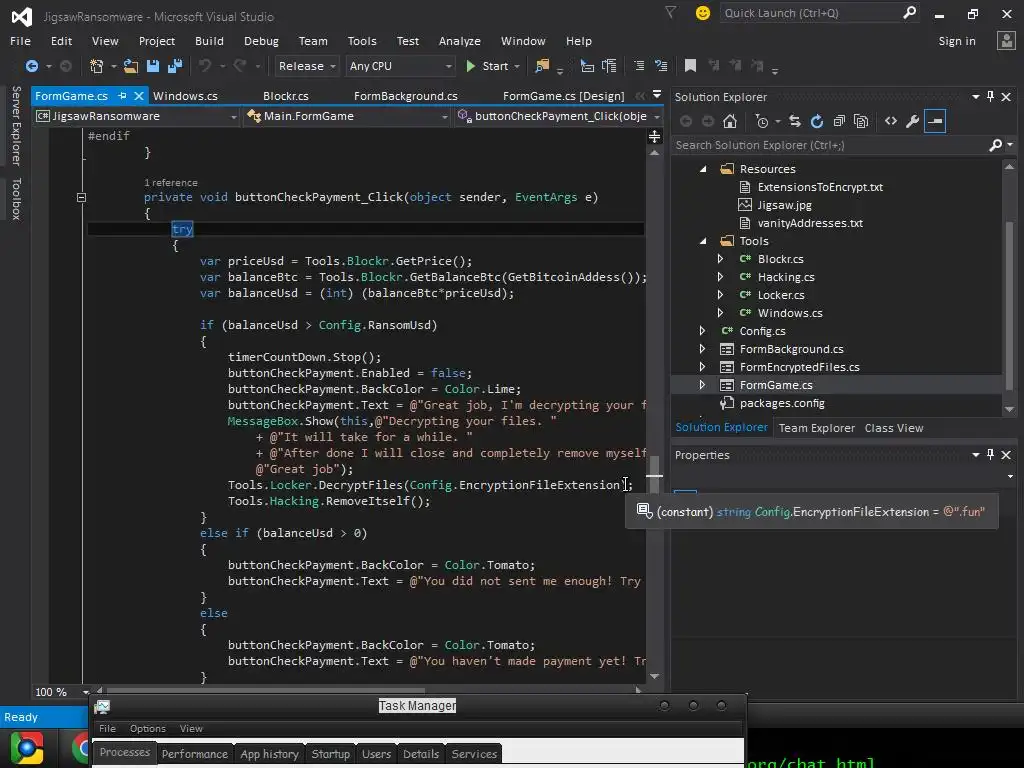Sync with the active document in Solution Explorer
Image resolution: width=1024 pixels, height=768 pixels.
[x=795, y=121]
